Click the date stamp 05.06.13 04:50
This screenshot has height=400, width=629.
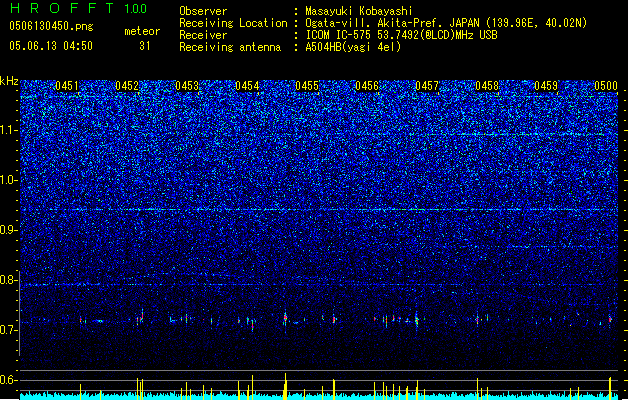(51, 46)
